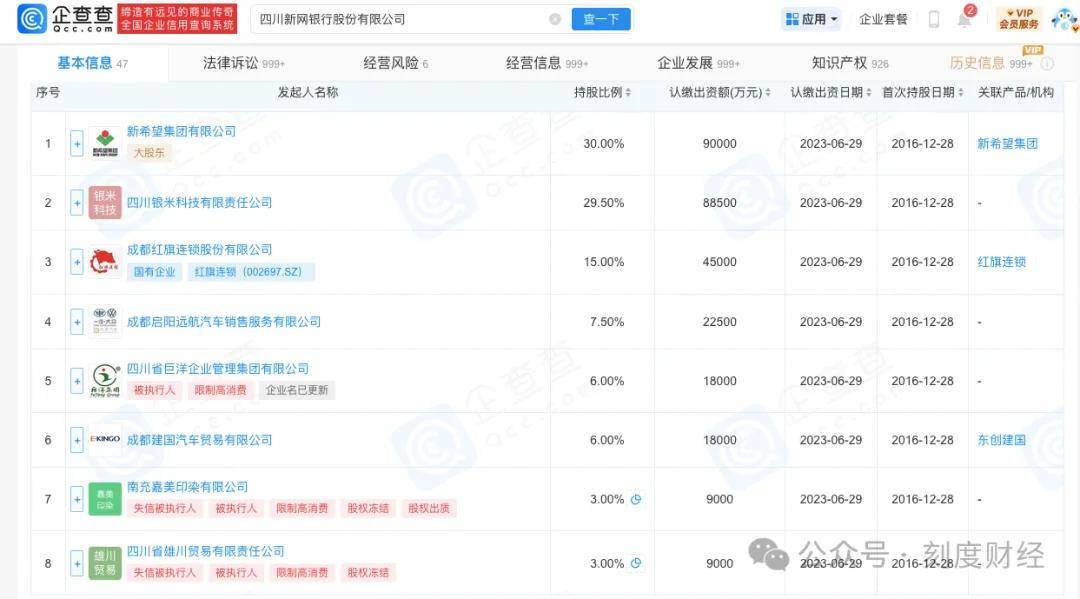The height and width of the screenshot is (599, 1080).
Task: Expand row 8 四川省雄川贸易 plus button
Action: [x=76, y=563]
